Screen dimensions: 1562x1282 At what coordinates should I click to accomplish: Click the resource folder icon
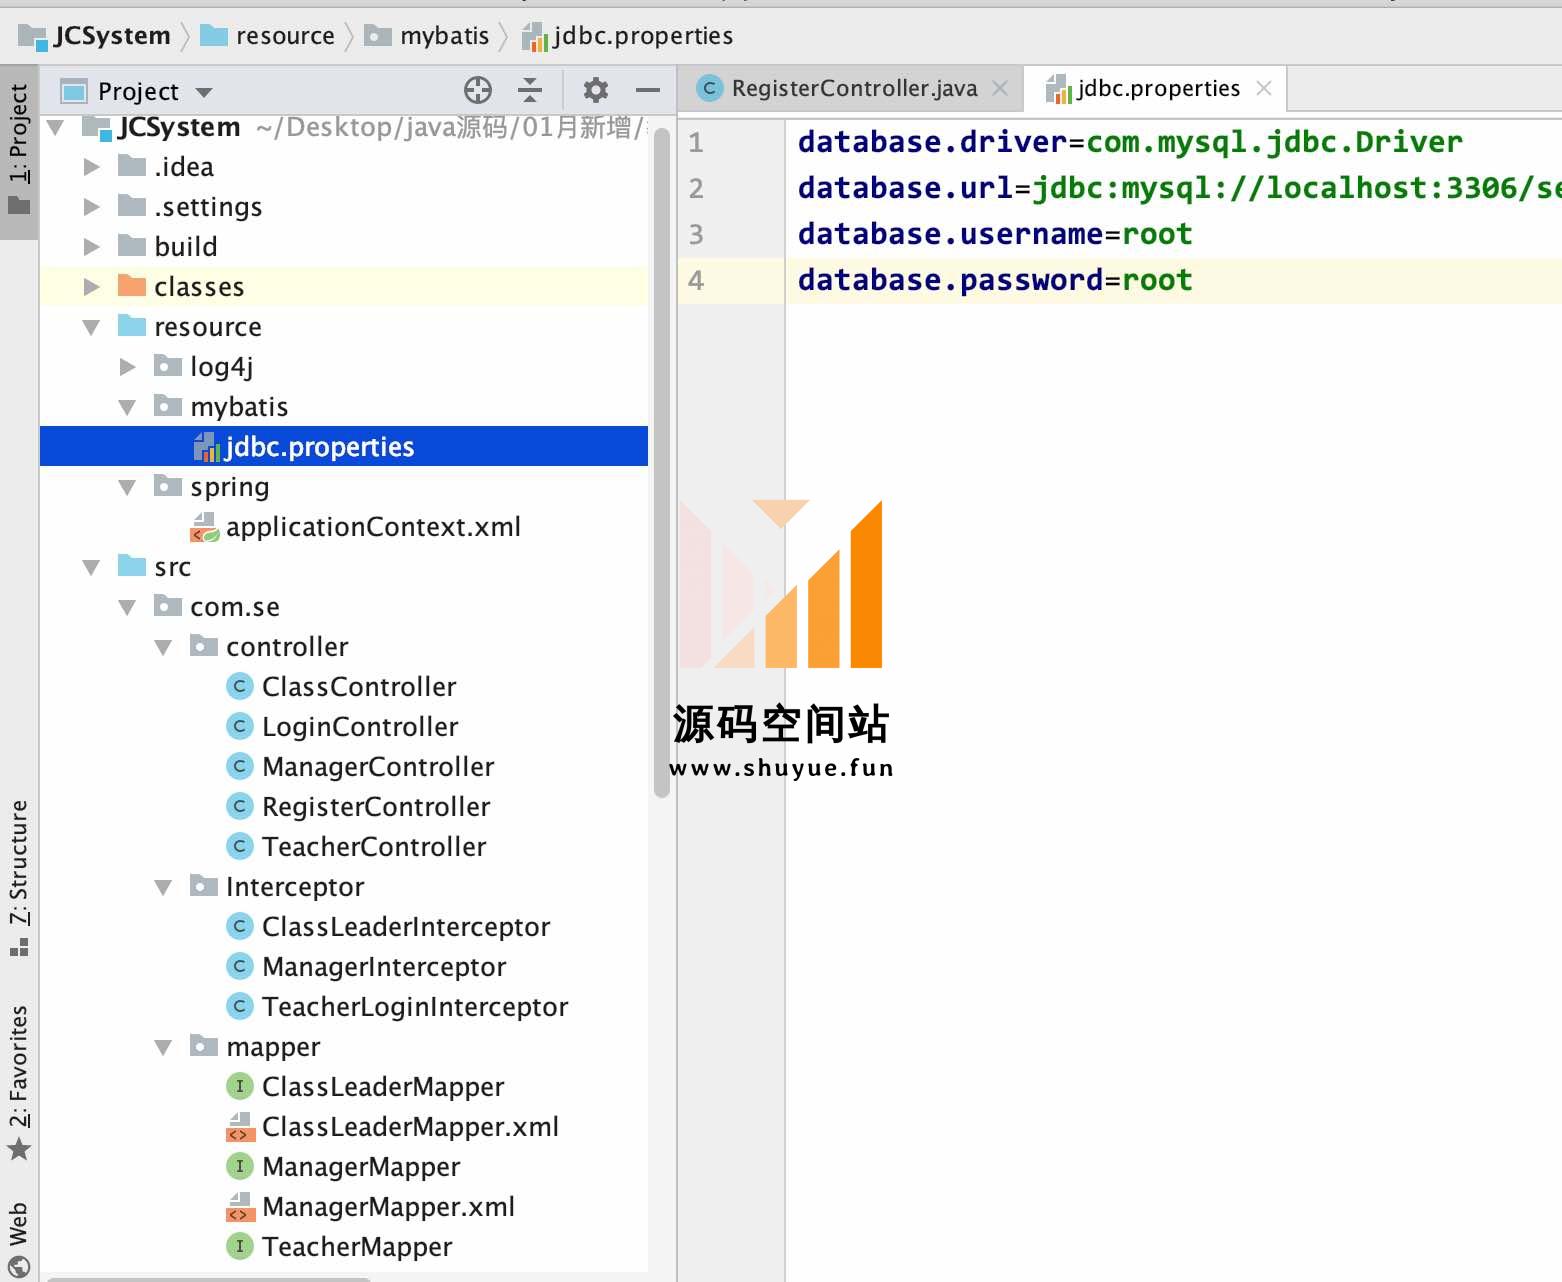point(132,326)
